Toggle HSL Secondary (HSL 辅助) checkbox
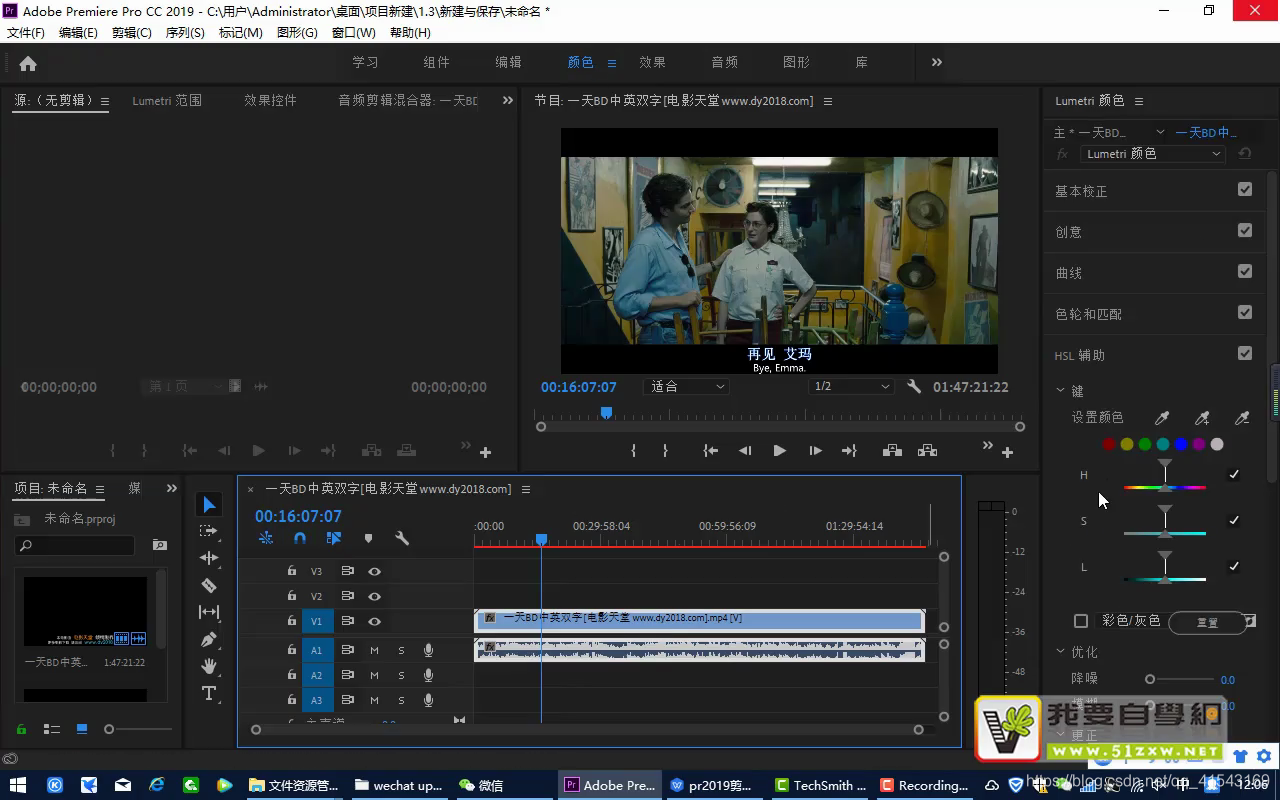This screenshot has height=800, width=1280. pos(1245,353)
